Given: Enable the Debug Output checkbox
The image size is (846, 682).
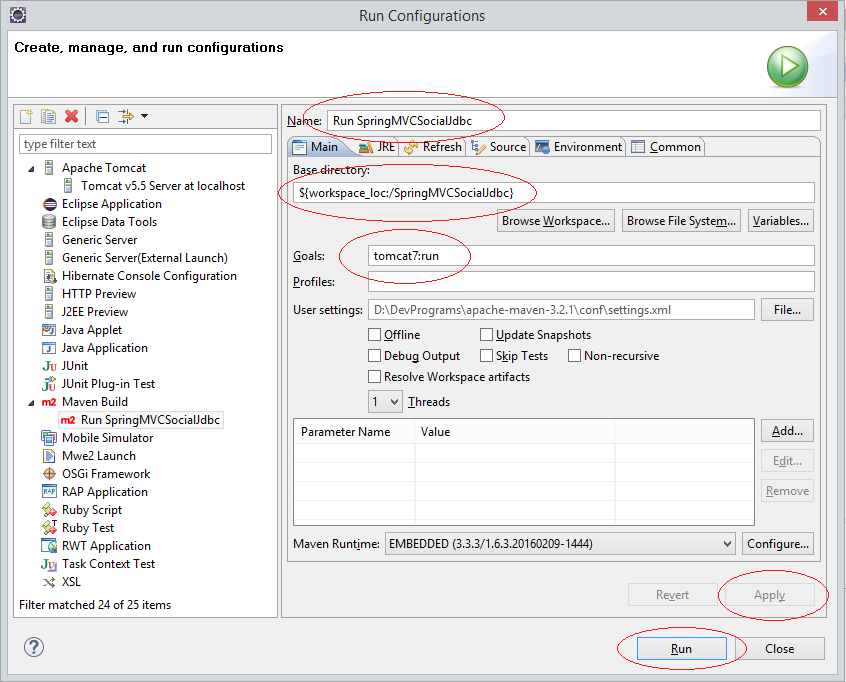Looking at the screenshot, I should point(374,356).
